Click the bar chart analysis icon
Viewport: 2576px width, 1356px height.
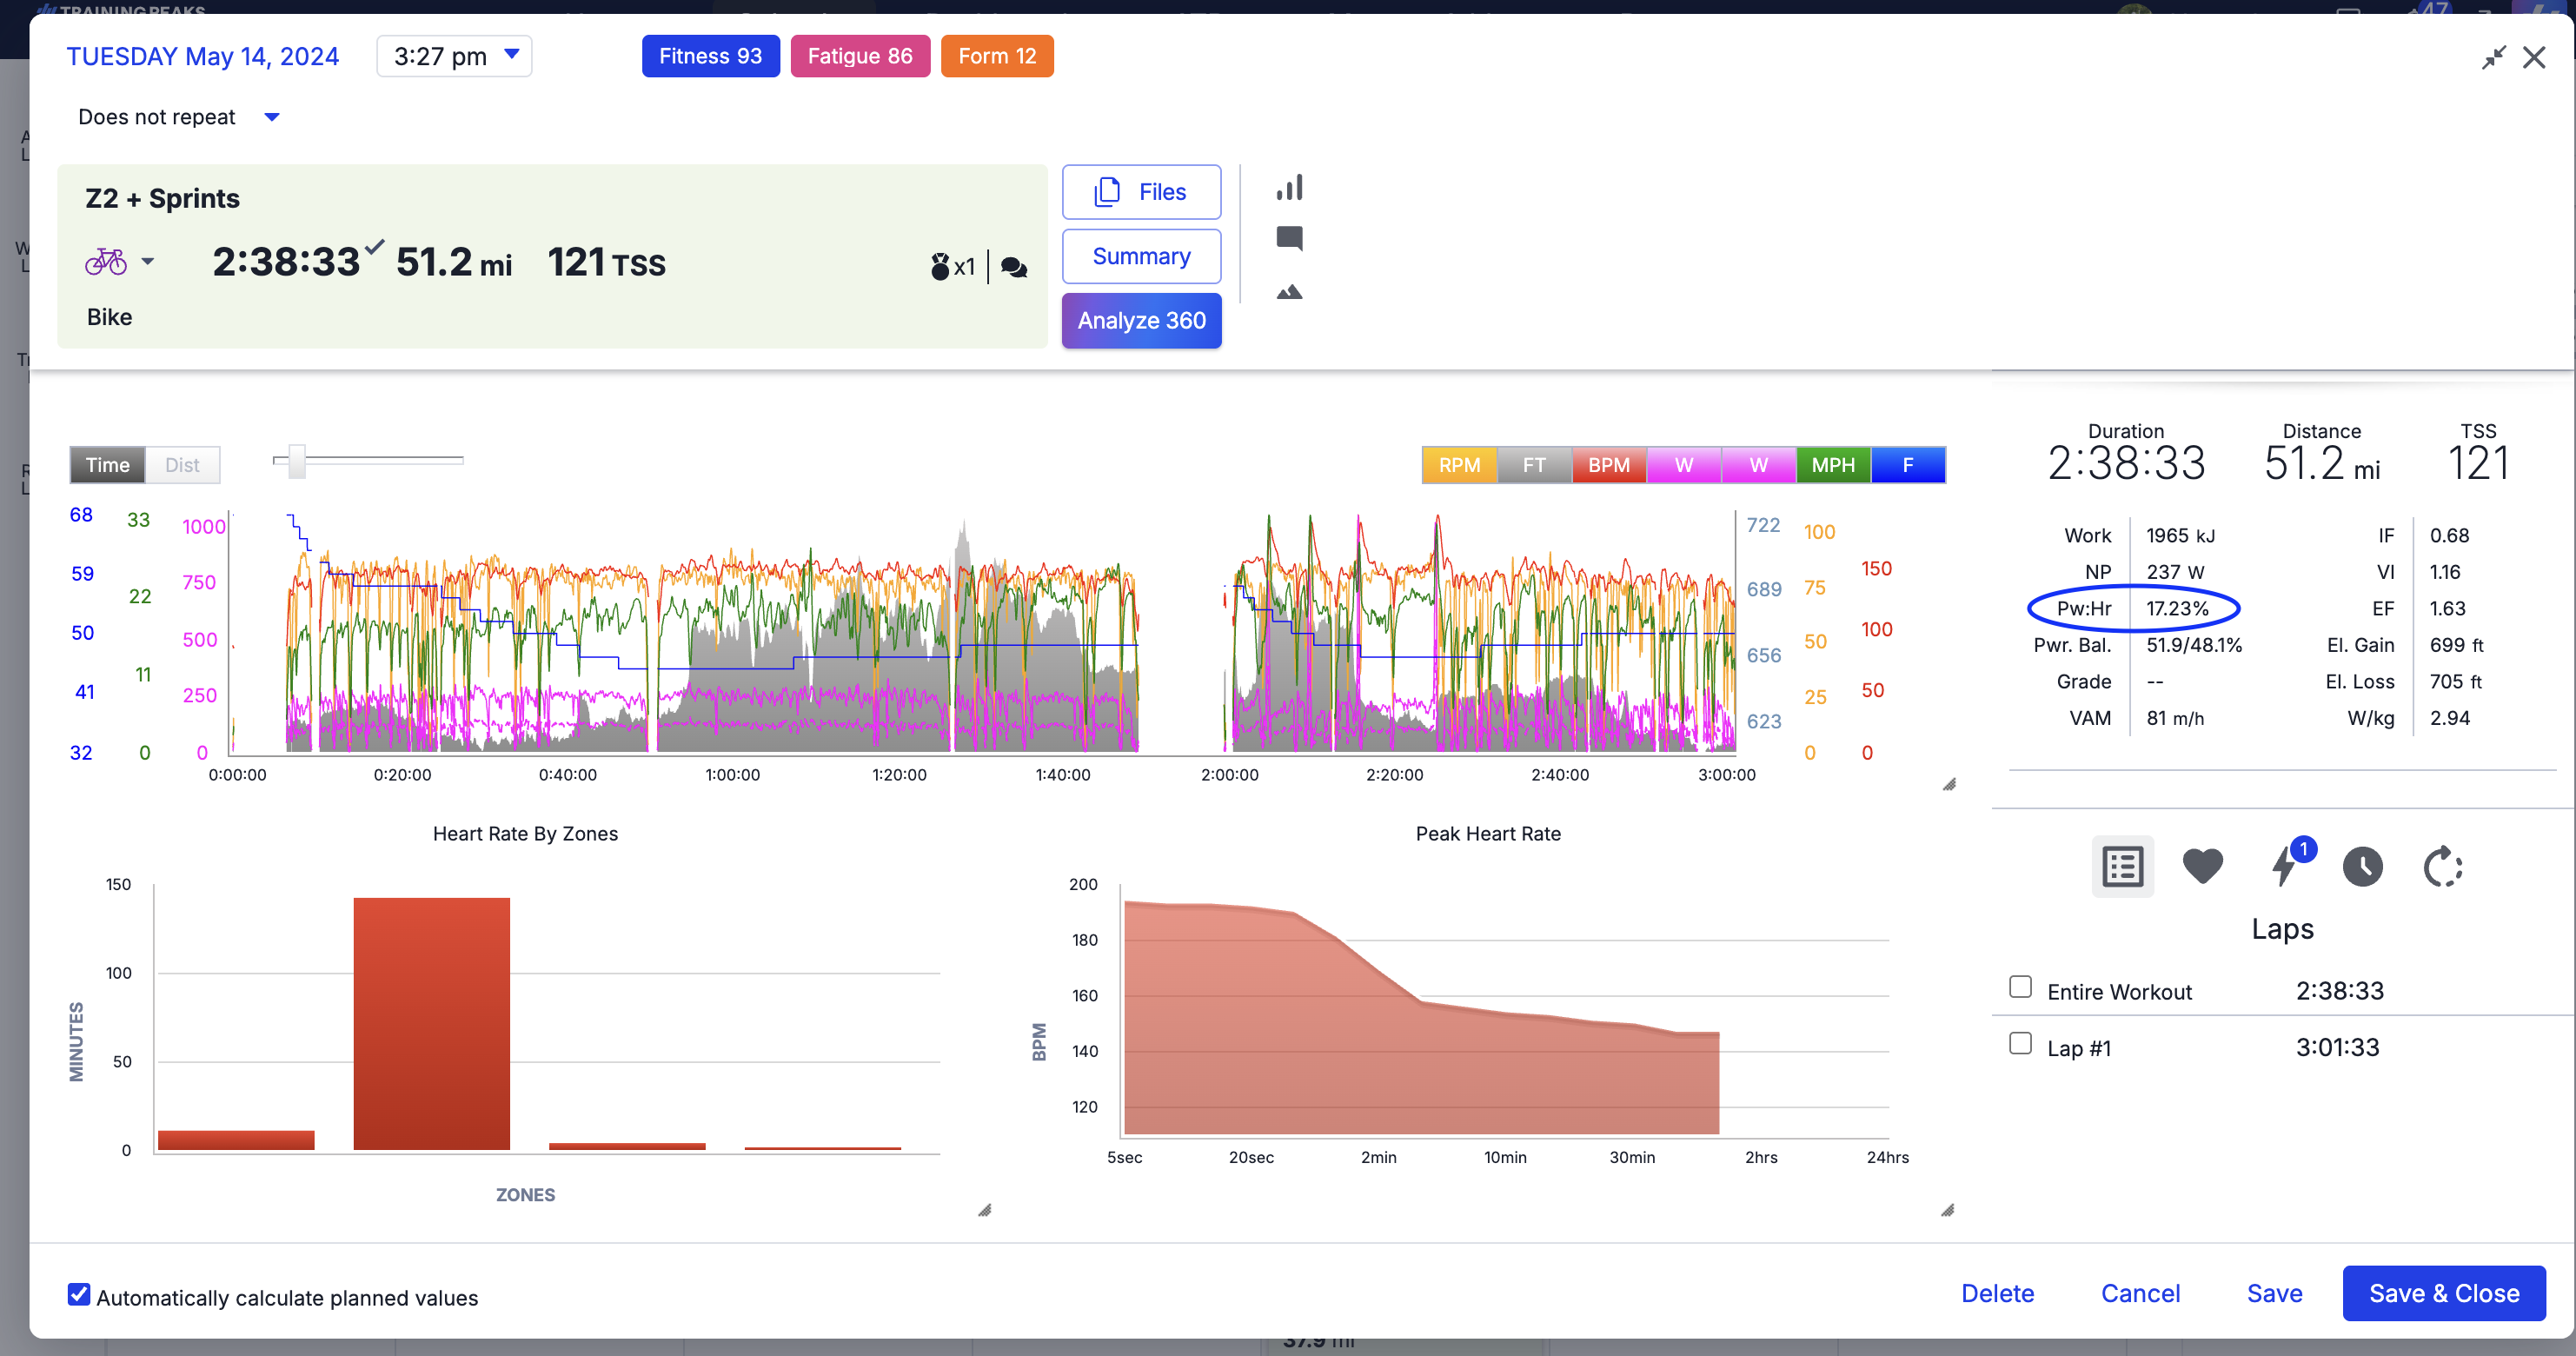pyautogui.click(x=1289, y=188)
